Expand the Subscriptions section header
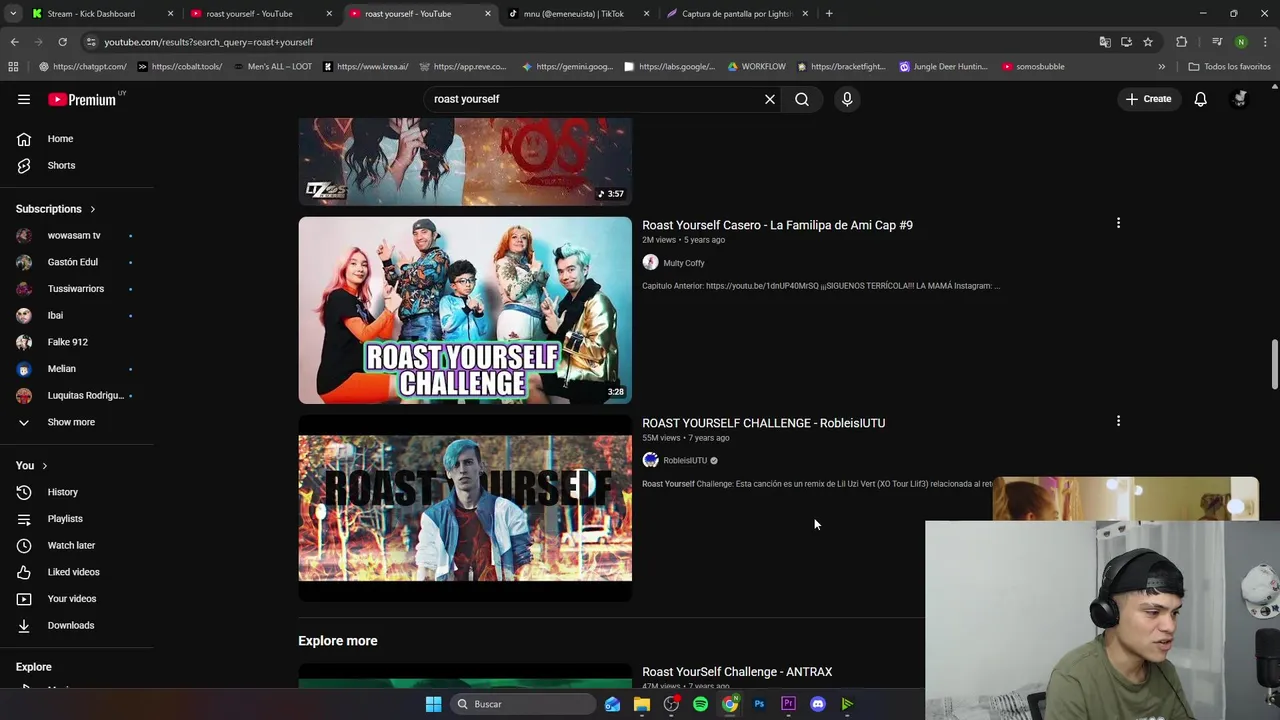The image size is (1280, 720). (x=56, y=209)
